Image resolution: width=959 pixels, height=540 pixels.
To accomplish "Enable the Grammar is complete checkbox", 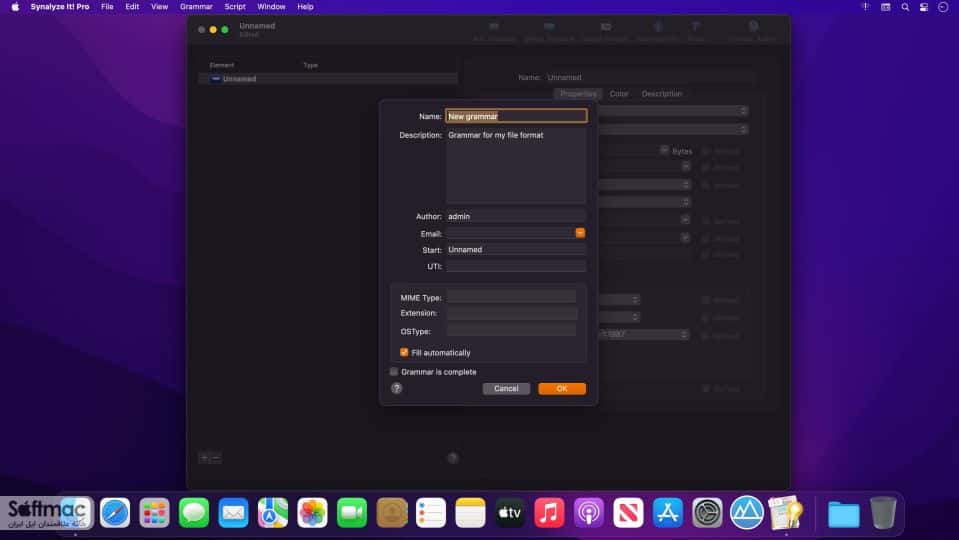I will click(394, 372).
